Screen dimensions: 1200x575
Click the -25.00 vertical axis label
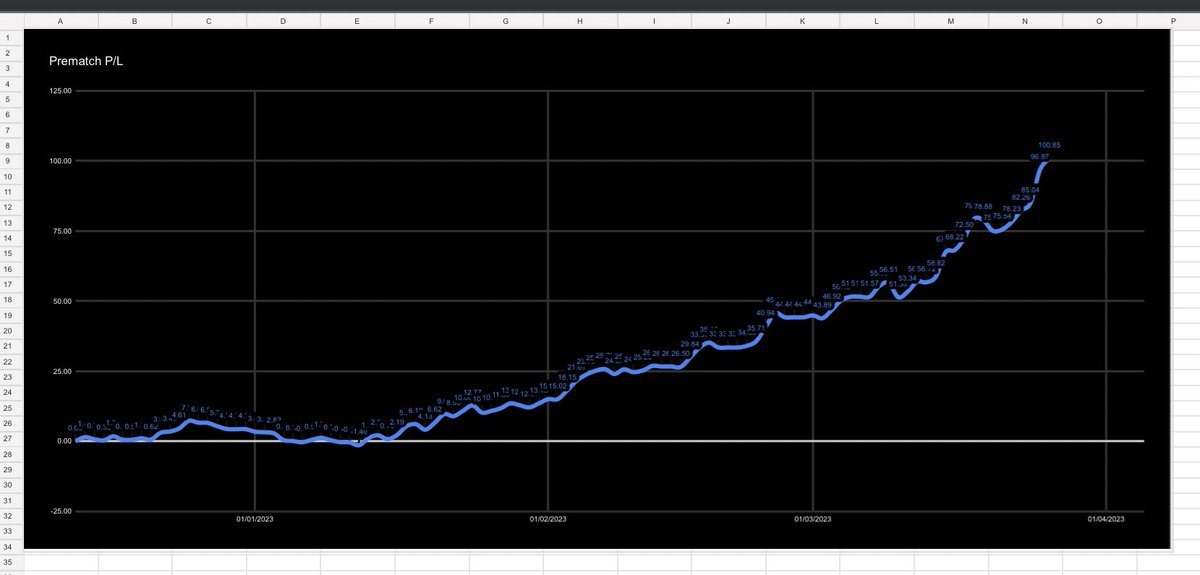59,511
